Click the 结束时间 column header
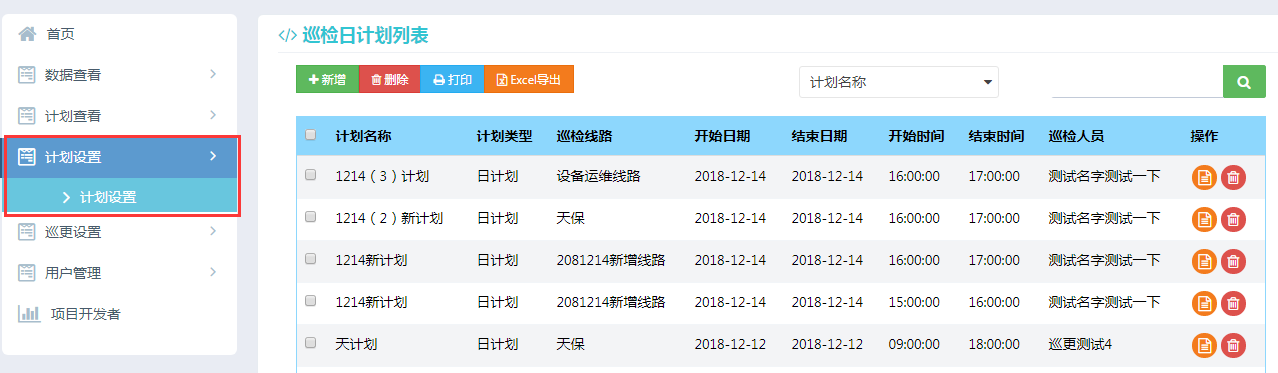This screenshot has height=373, width=1278. pyautogui.click(x=996, y=136)
